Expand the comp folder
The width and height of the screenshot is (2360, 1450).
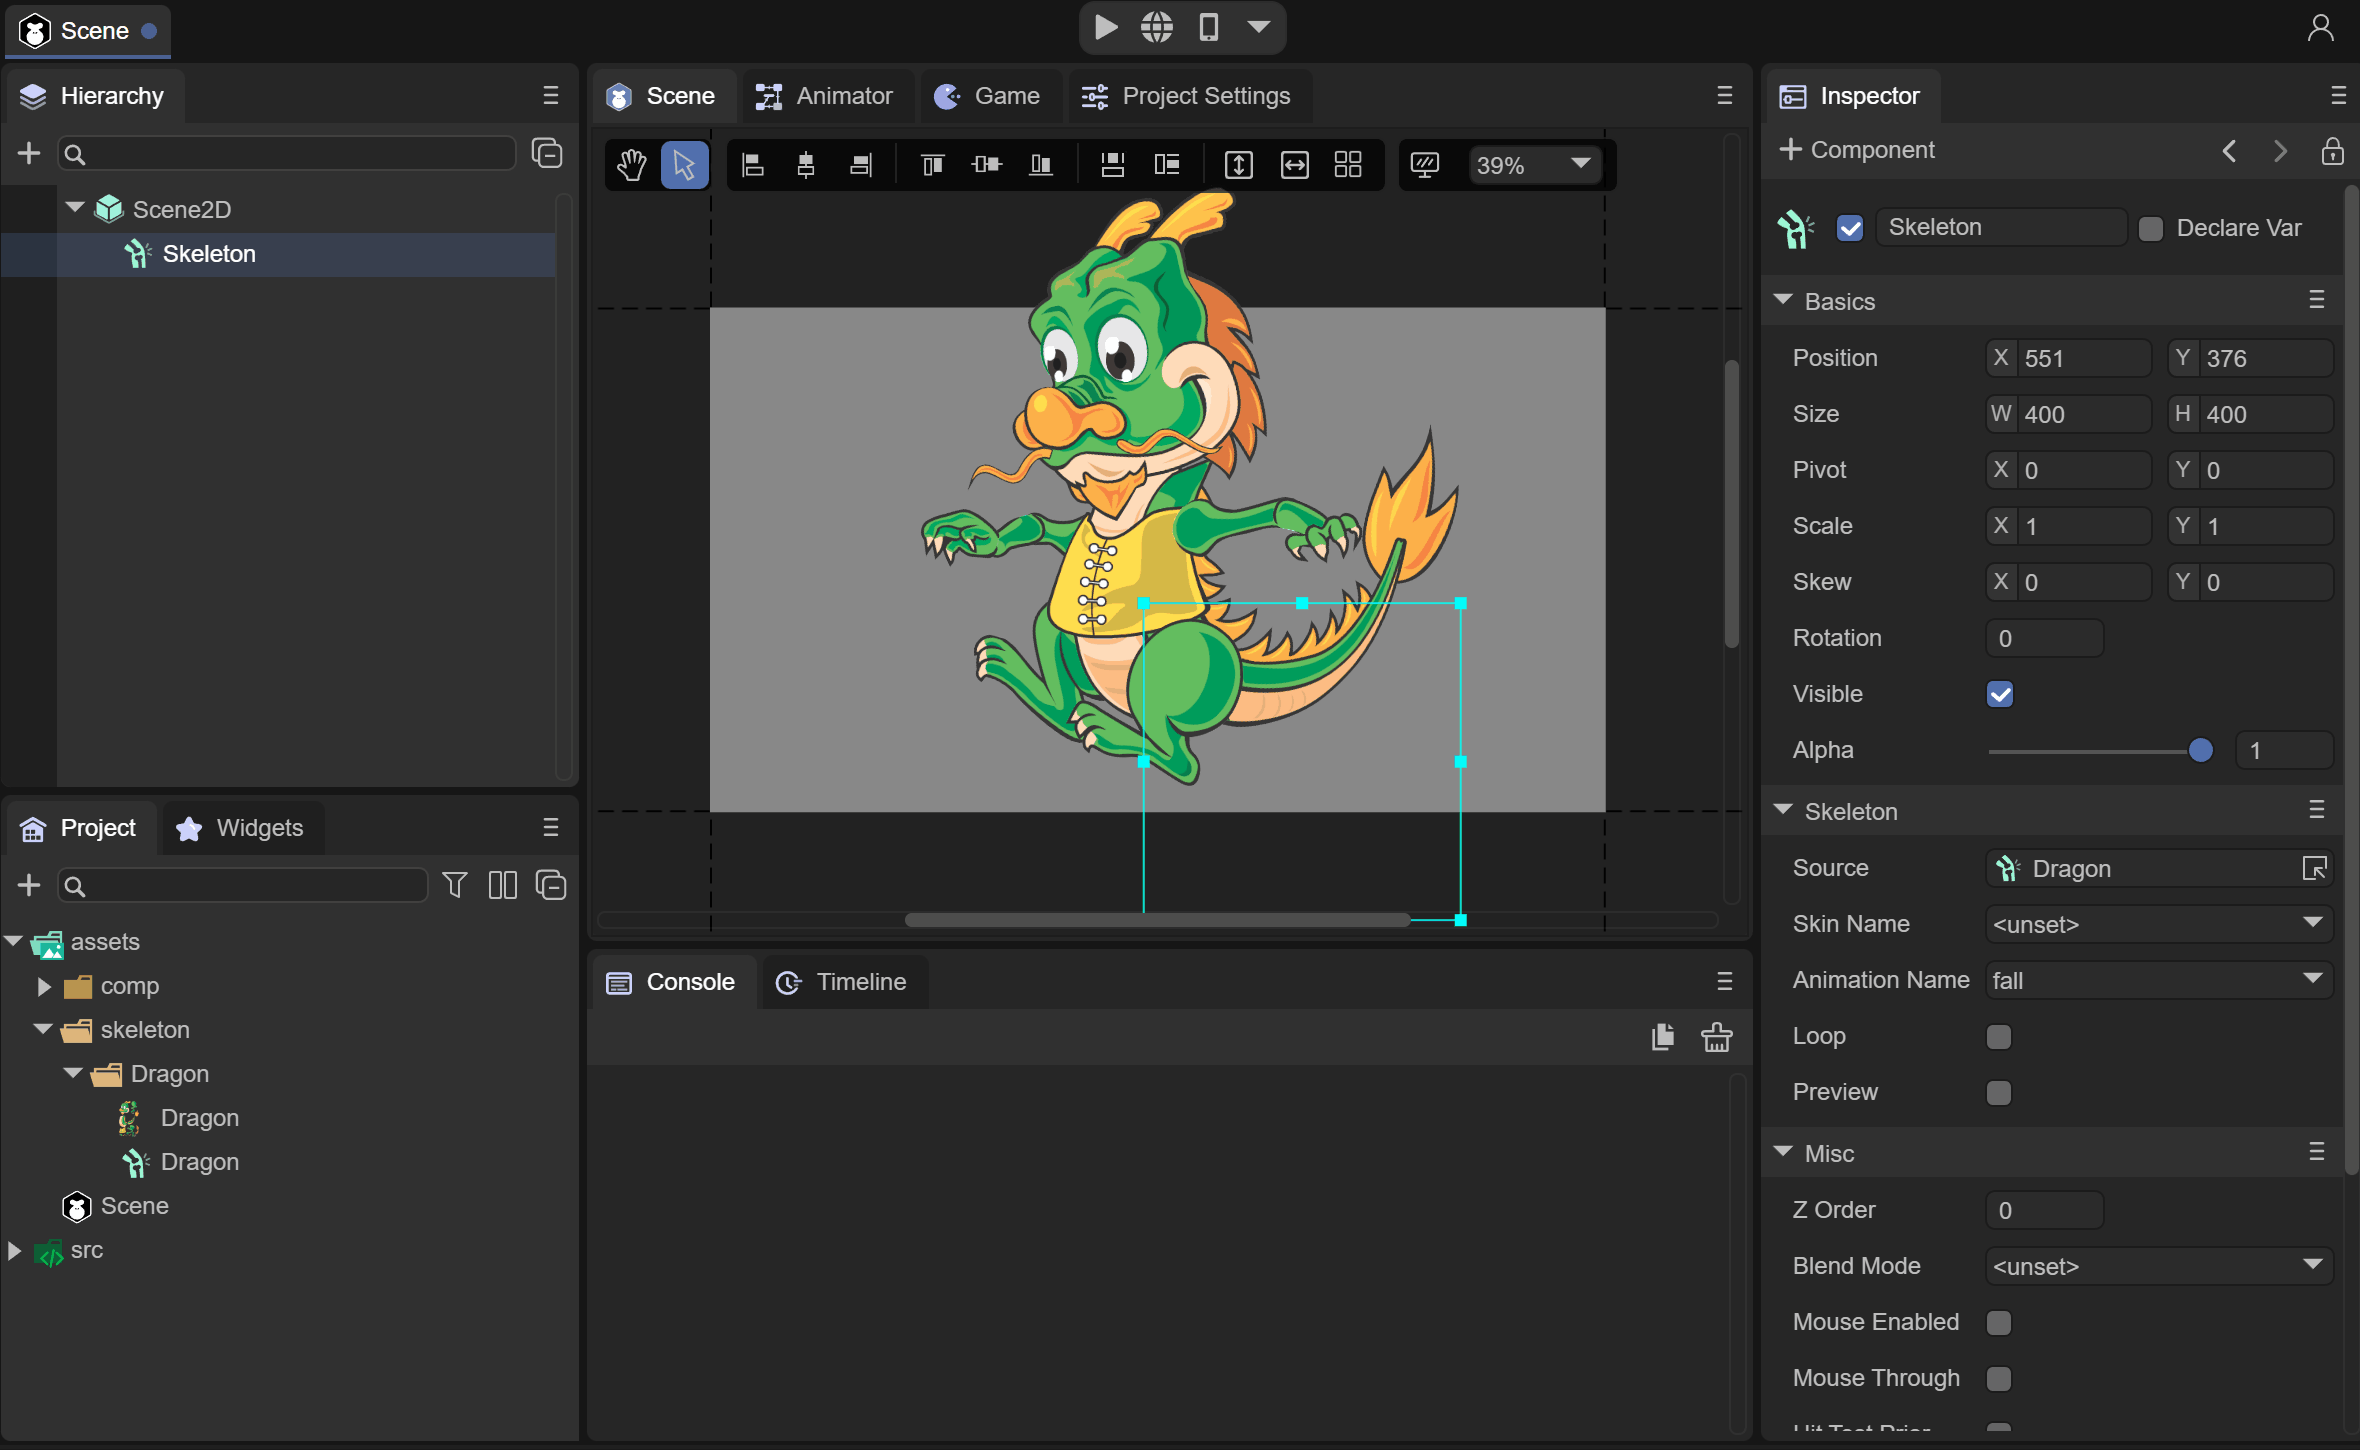pos(44,986)
